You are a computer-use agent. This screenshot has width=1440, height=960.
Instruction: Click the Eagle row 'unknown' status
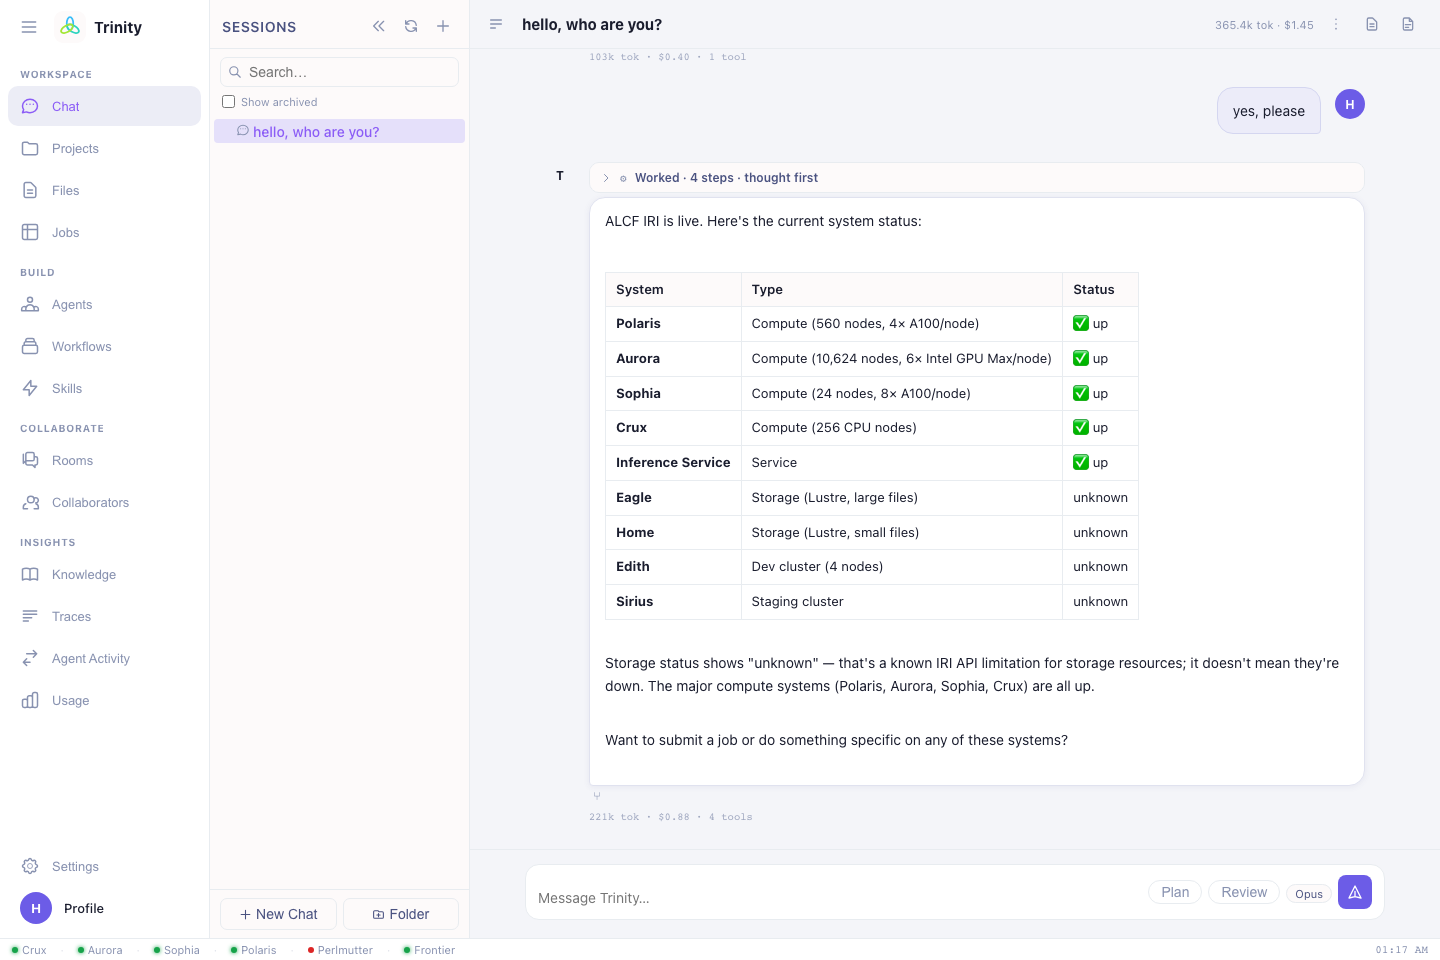tap(1100, 498)
